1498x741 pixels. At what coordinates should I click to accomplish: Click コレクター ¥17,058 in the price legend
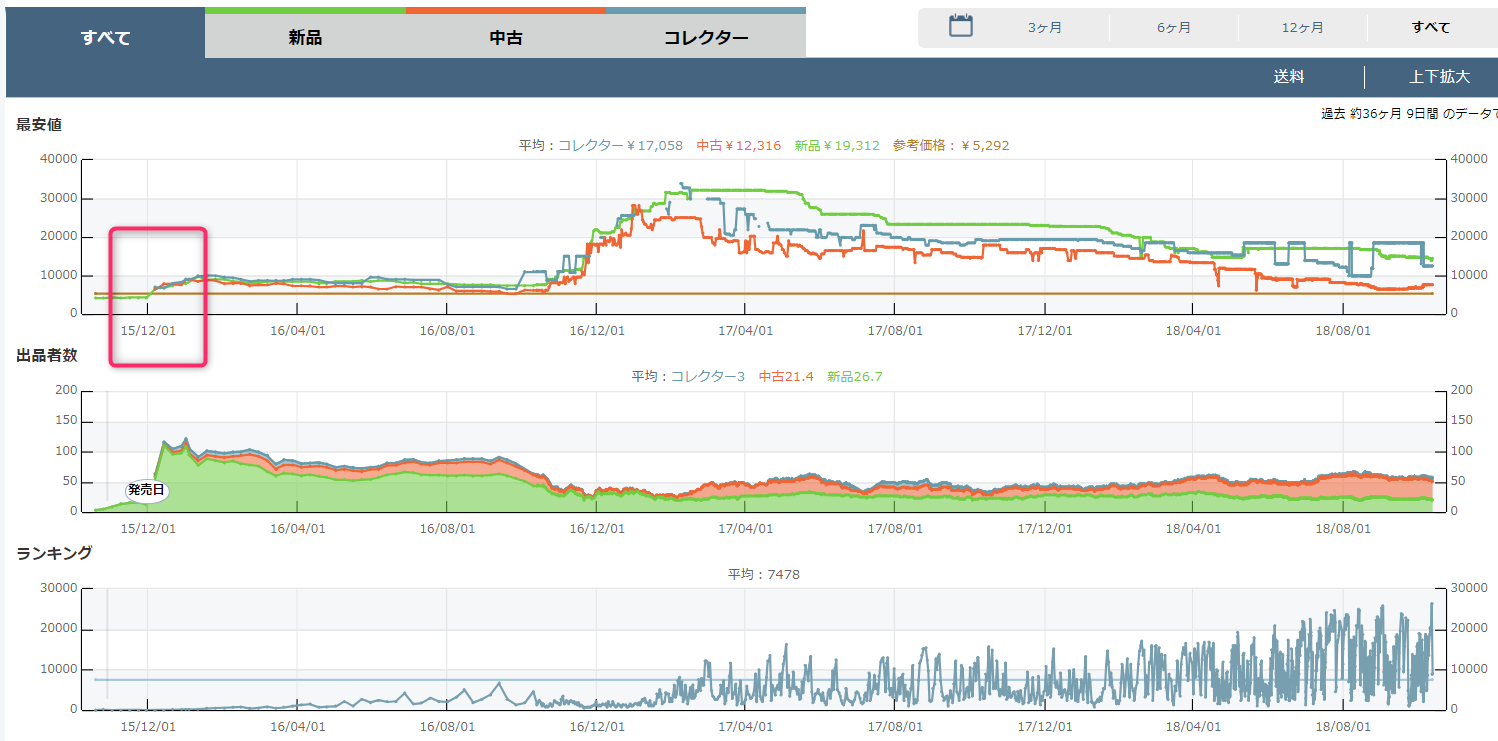pyautogui.click(x=620, y=146)
